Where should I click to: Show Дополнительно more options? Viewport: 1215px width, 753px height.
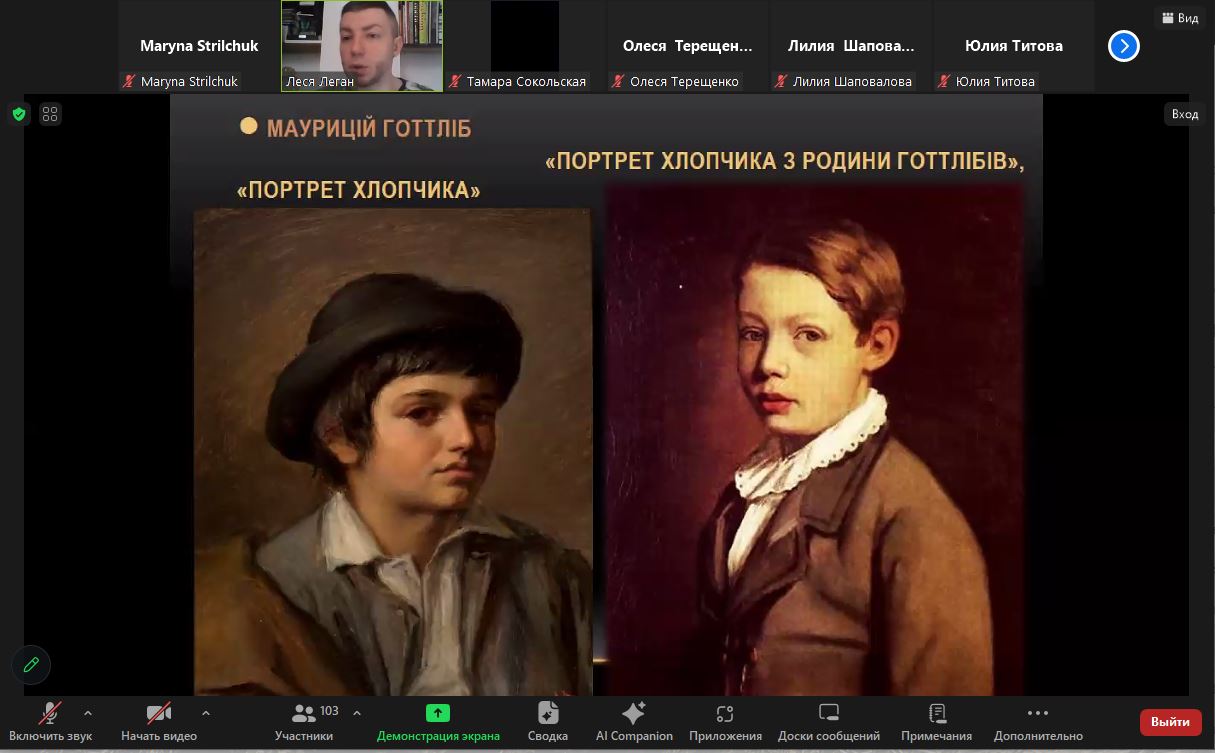(1038, 722)
